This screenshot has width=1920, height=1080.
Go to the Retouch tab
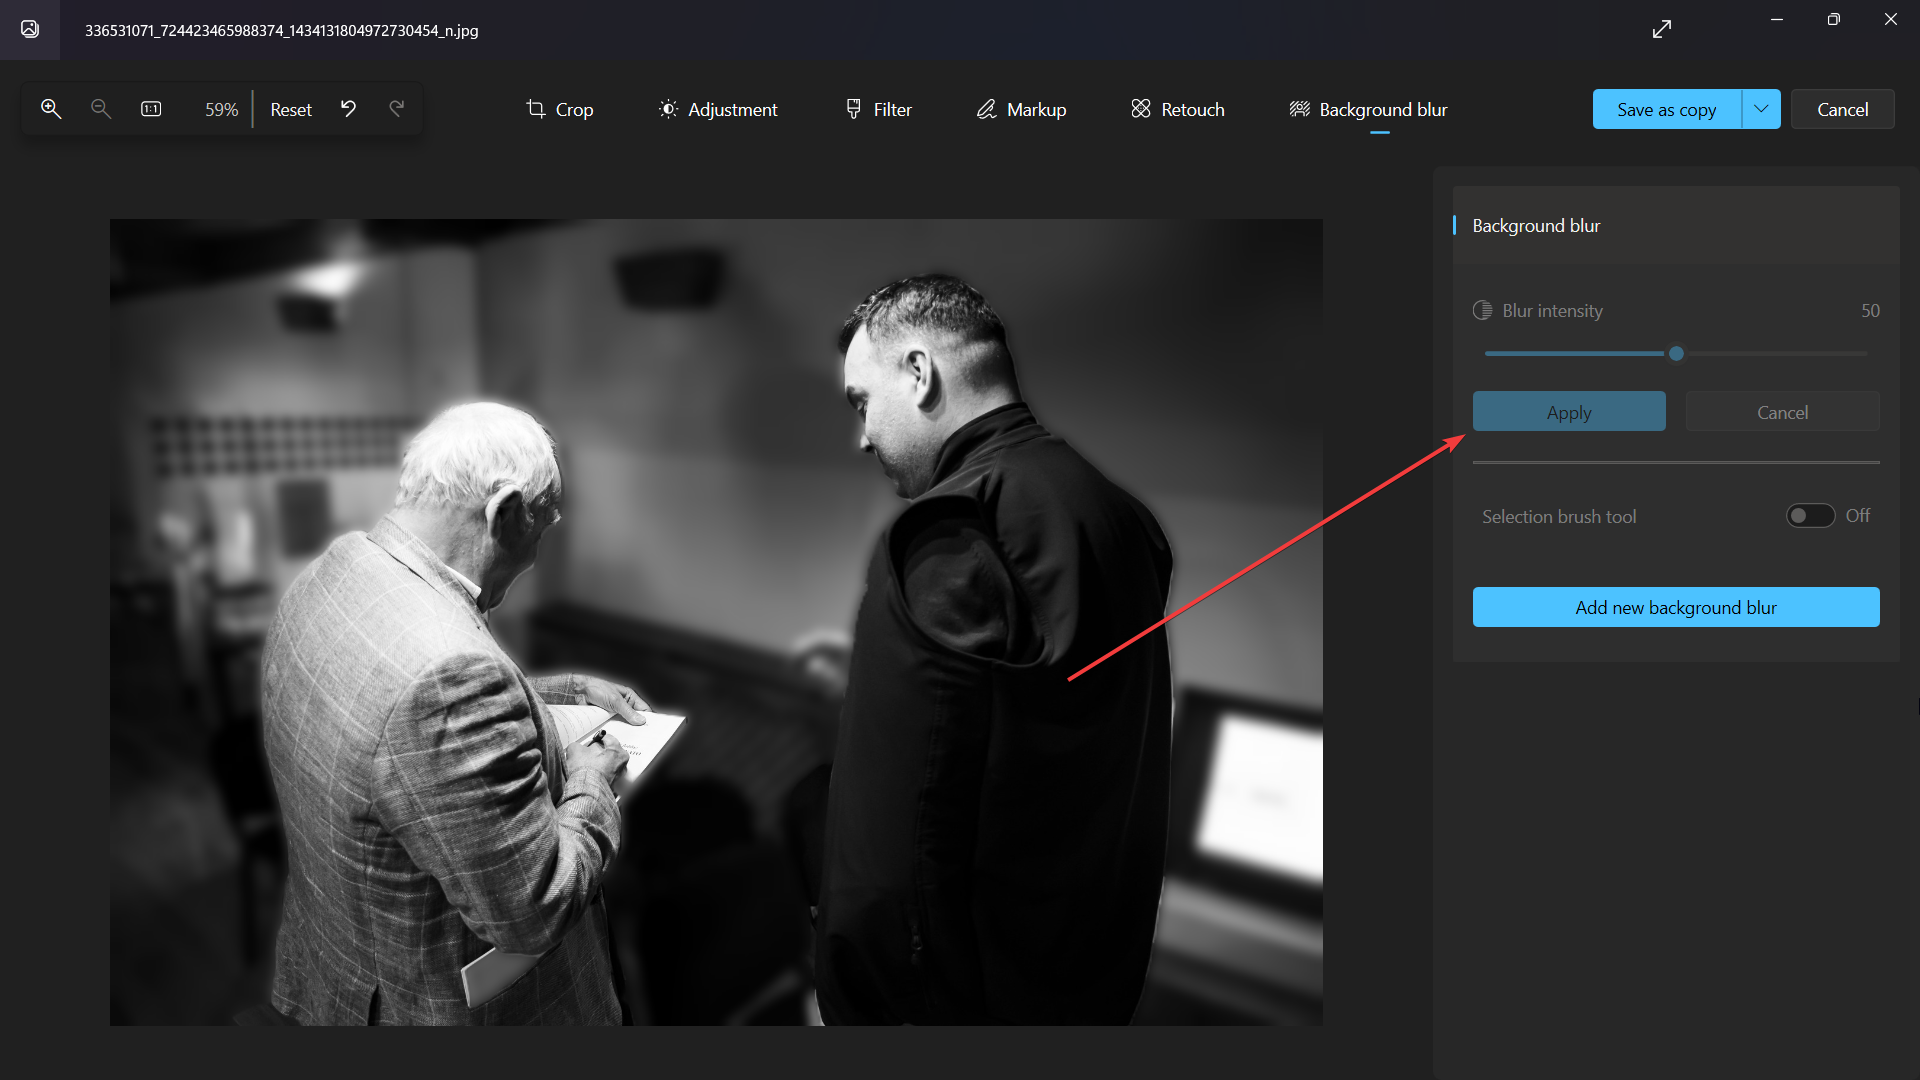1177,109
